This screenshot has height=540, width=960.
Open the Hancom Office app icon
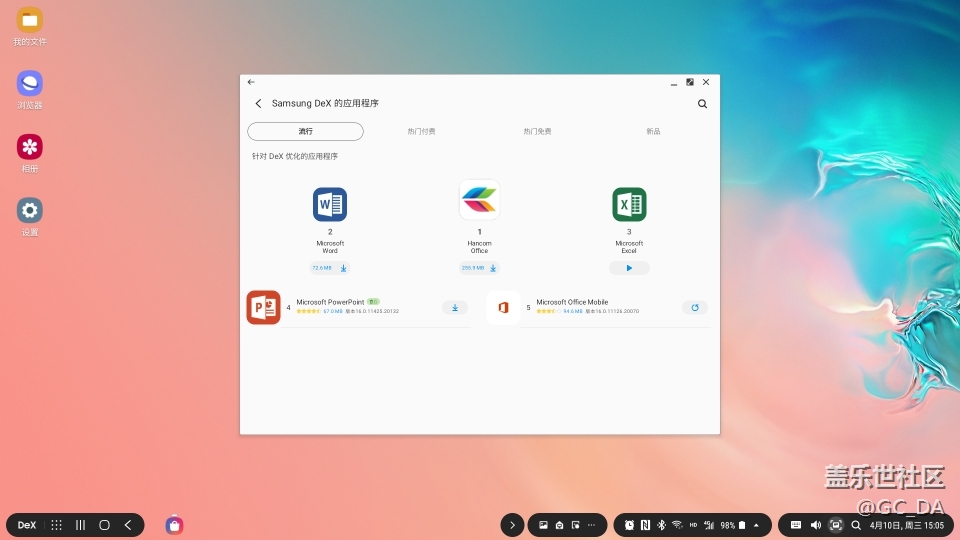pos(479,200)
